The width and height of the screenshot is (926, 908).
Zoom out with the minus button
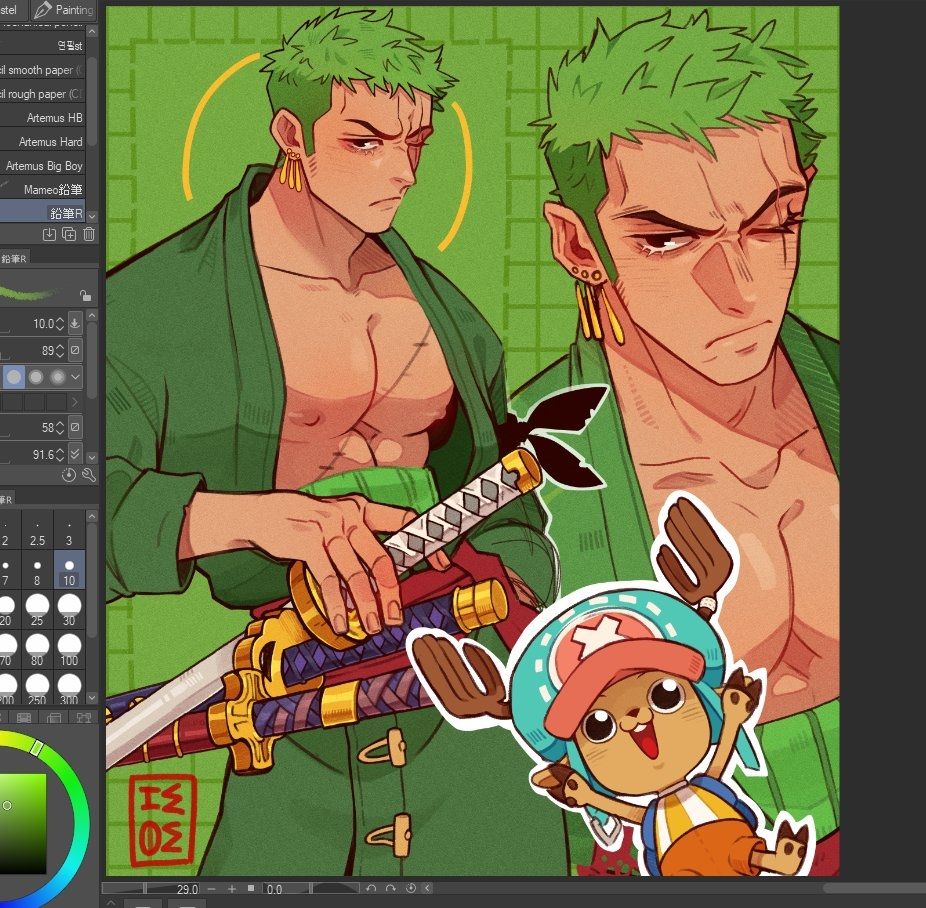212,889
